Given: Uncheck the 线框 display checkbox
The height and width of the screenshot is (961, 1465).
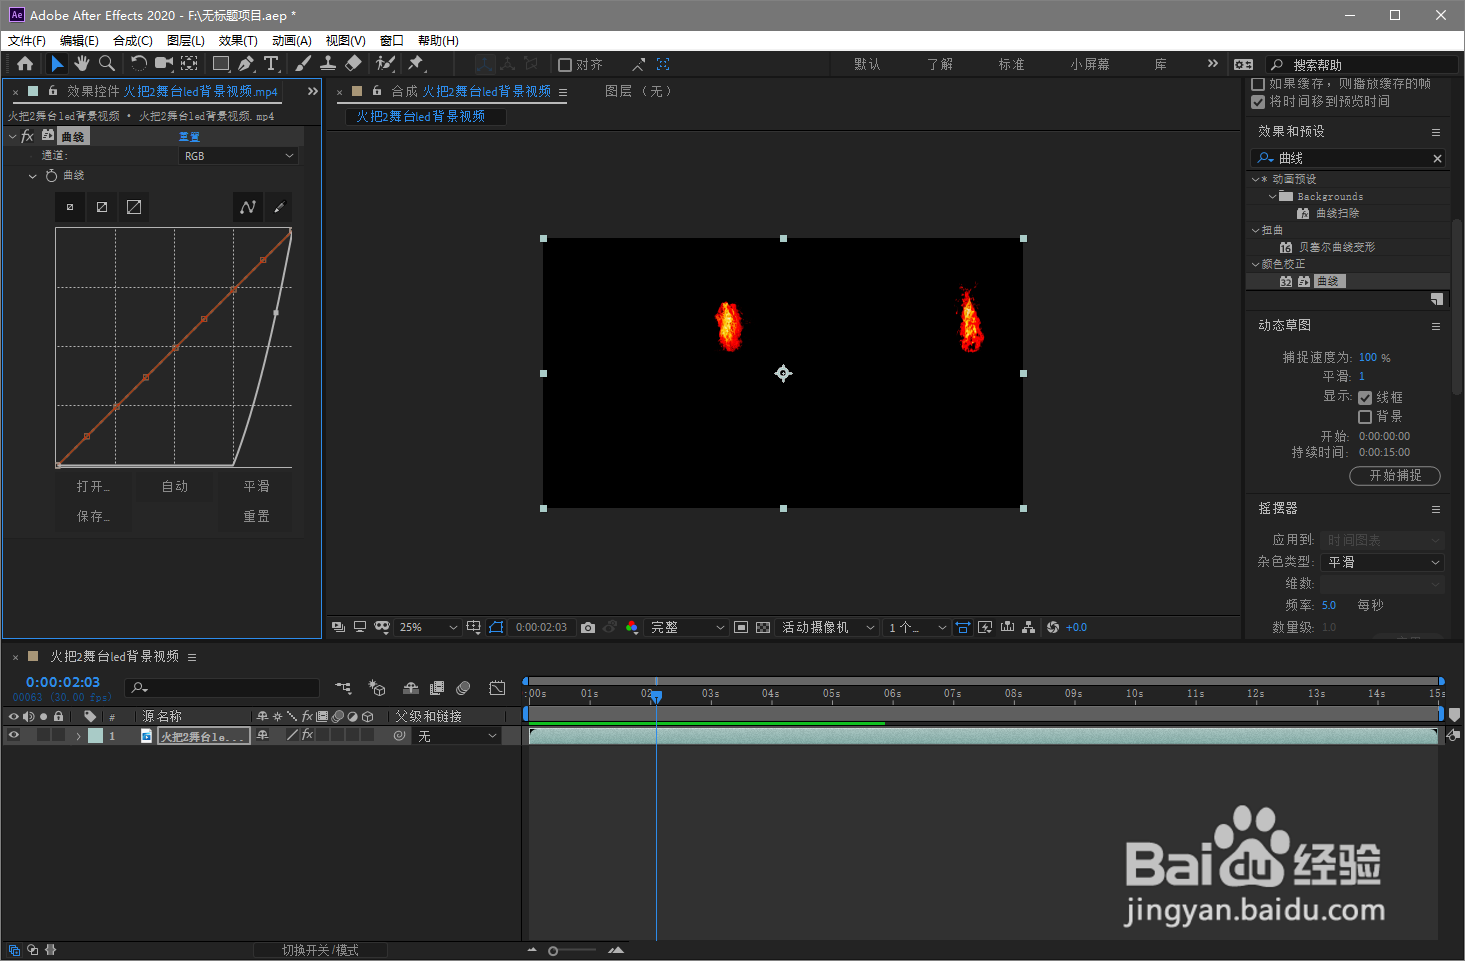Looking at the screenshot, I should [x=1365, y=398].
